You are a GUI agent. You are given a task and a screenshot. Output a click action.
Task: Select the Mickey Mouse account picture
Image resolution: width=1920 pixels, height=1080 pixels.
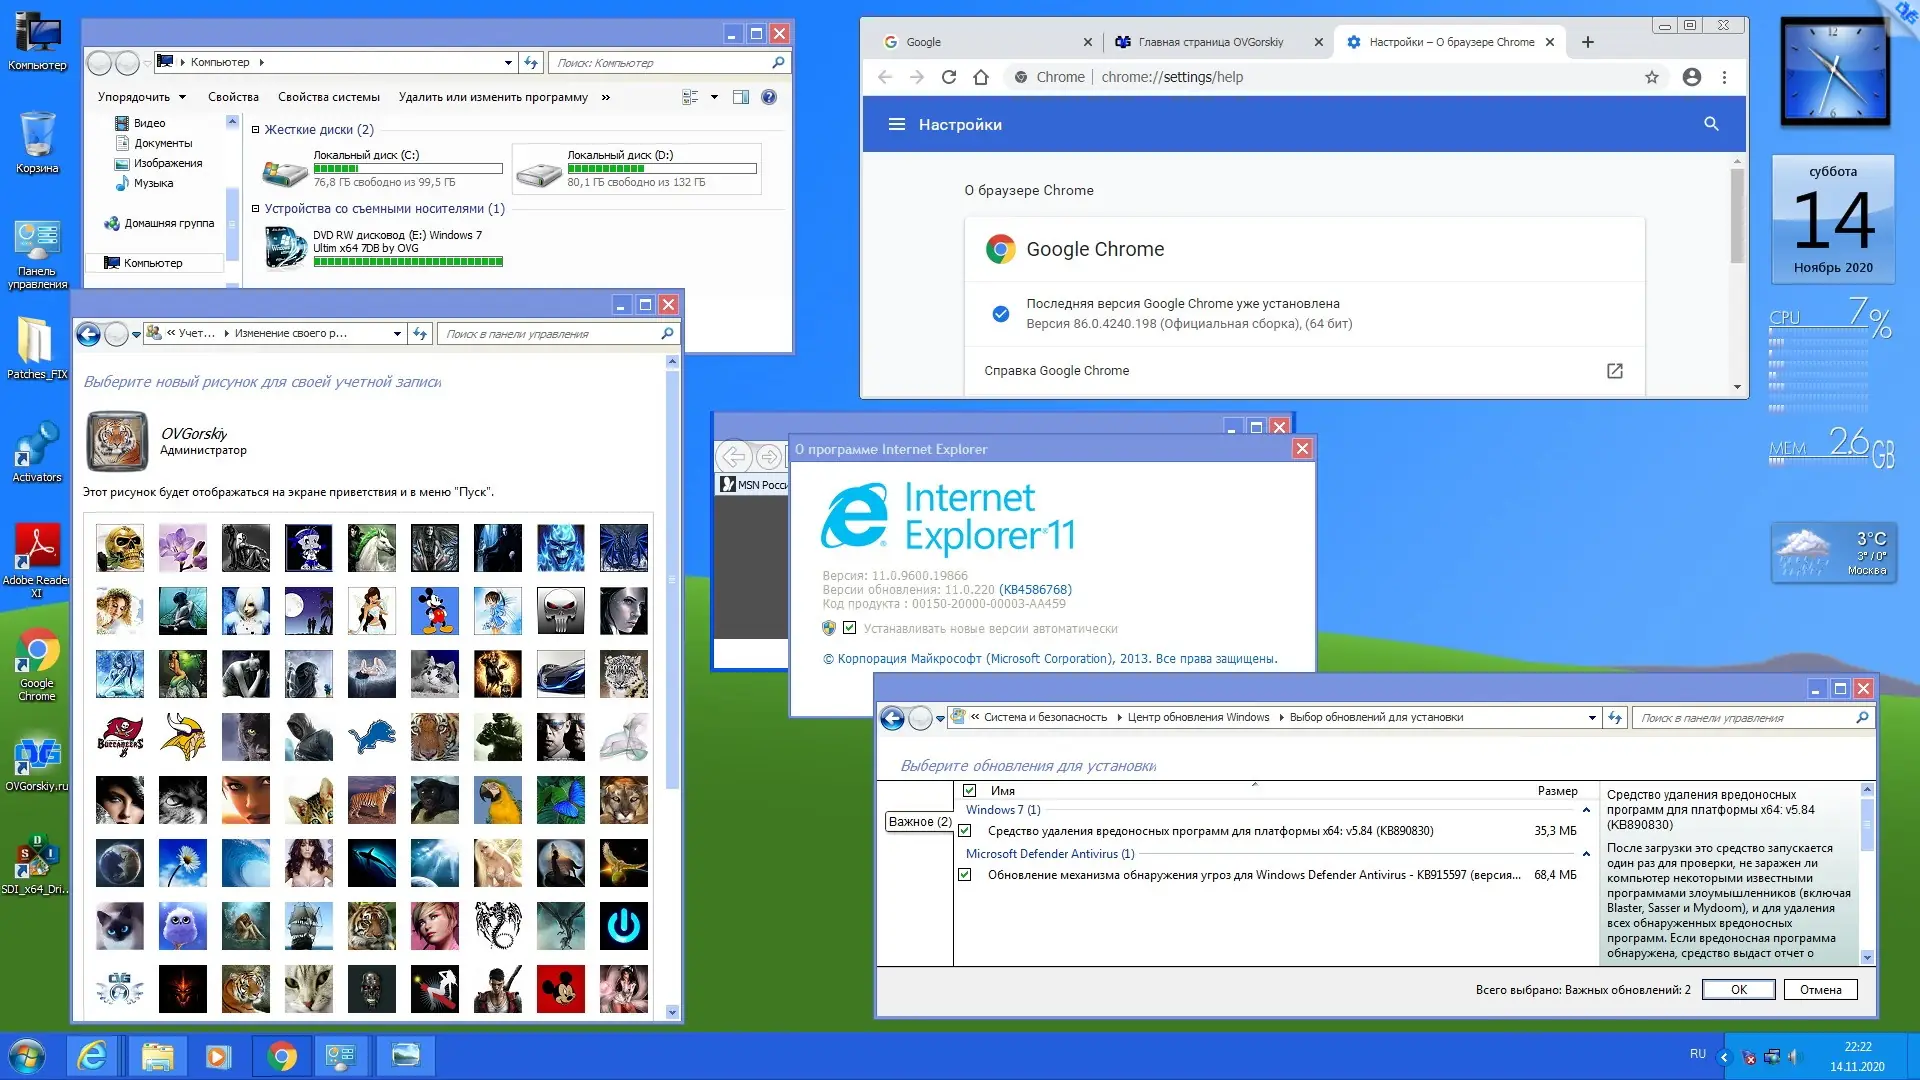pyautogui.click(x=435, y=611)
